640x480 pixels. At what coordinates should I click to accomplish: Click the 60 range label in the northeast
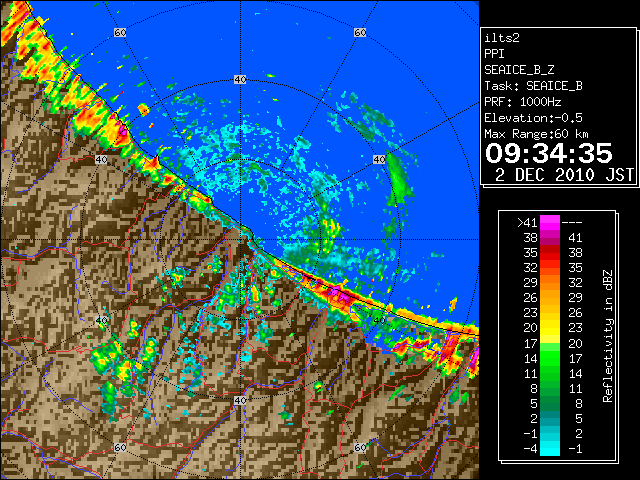[x=360, y=32]
